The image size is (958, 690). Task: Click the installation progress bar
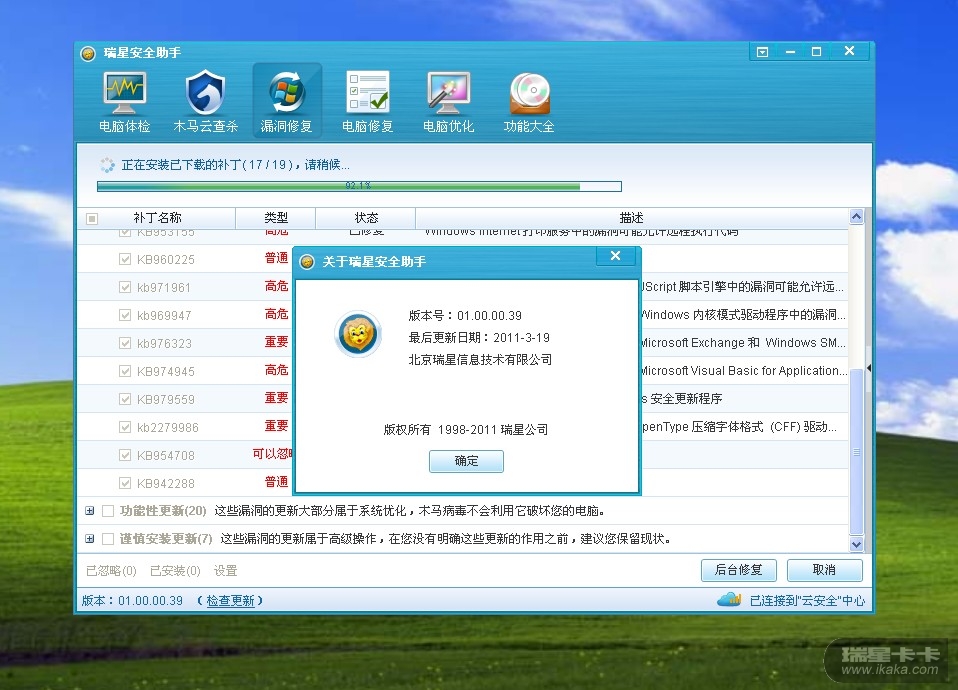[359, 186]
